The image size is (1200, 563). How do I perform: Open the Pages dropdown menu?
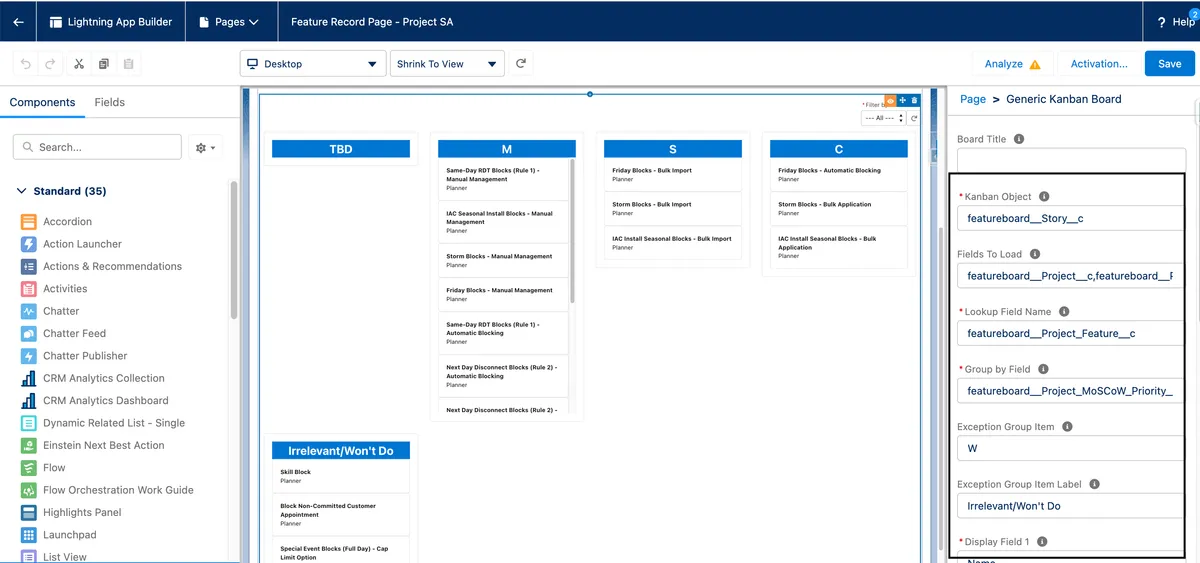(229, 22)
